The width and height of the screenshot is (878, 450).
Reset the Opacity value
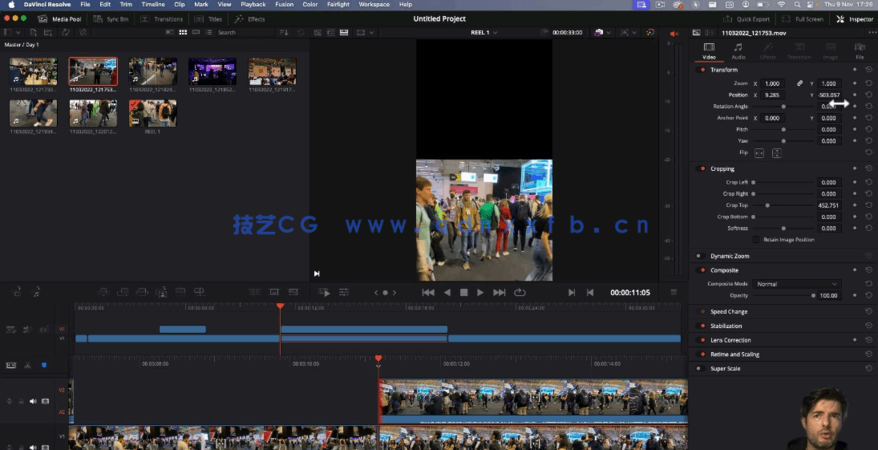point(868,296)
